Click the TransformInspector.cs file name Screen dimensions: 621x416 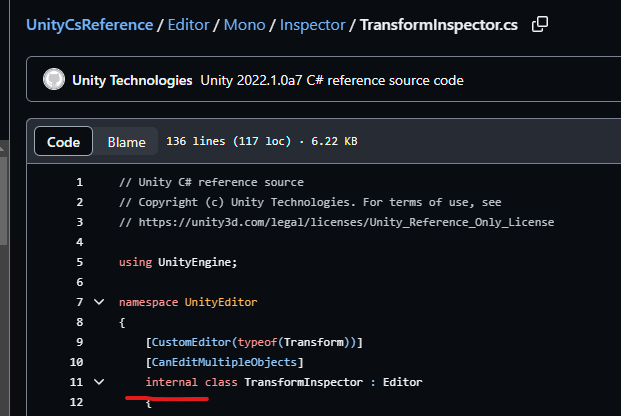click(x=439, y=25)
